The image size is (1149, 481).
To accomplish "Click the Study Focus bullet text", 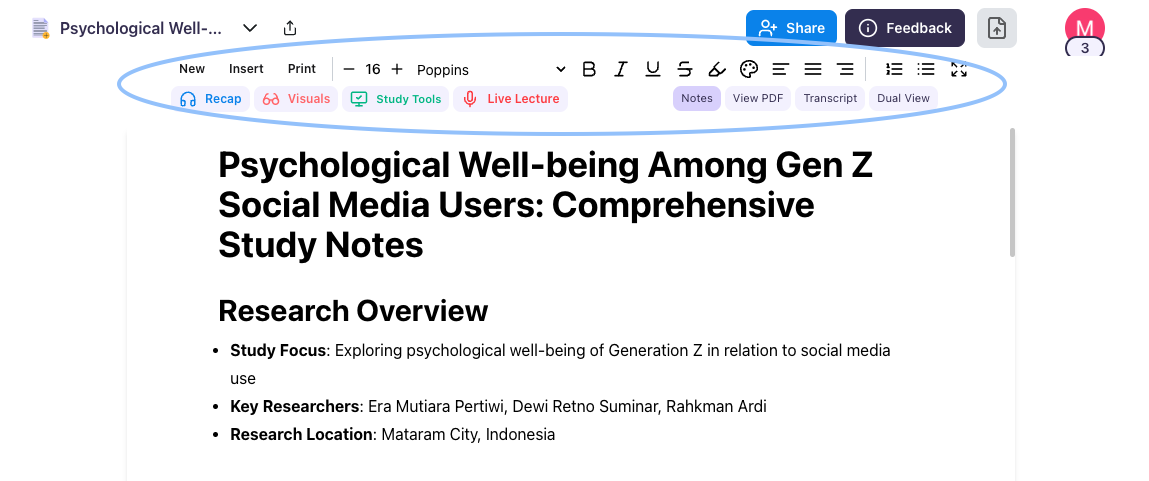I will pos(560,364).
